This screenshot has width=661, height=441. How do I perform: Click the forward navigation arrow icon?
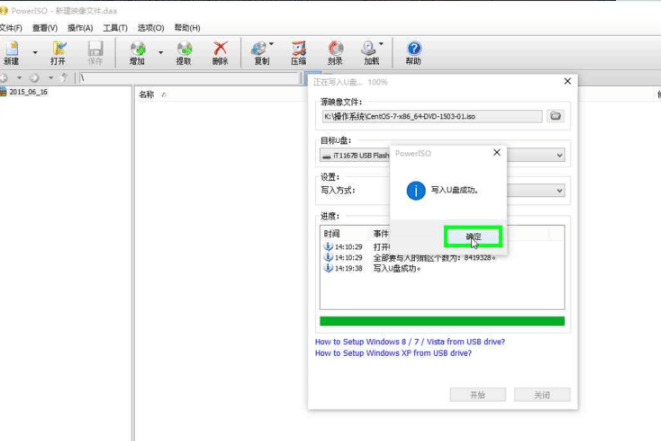click(x=35, y=78)
